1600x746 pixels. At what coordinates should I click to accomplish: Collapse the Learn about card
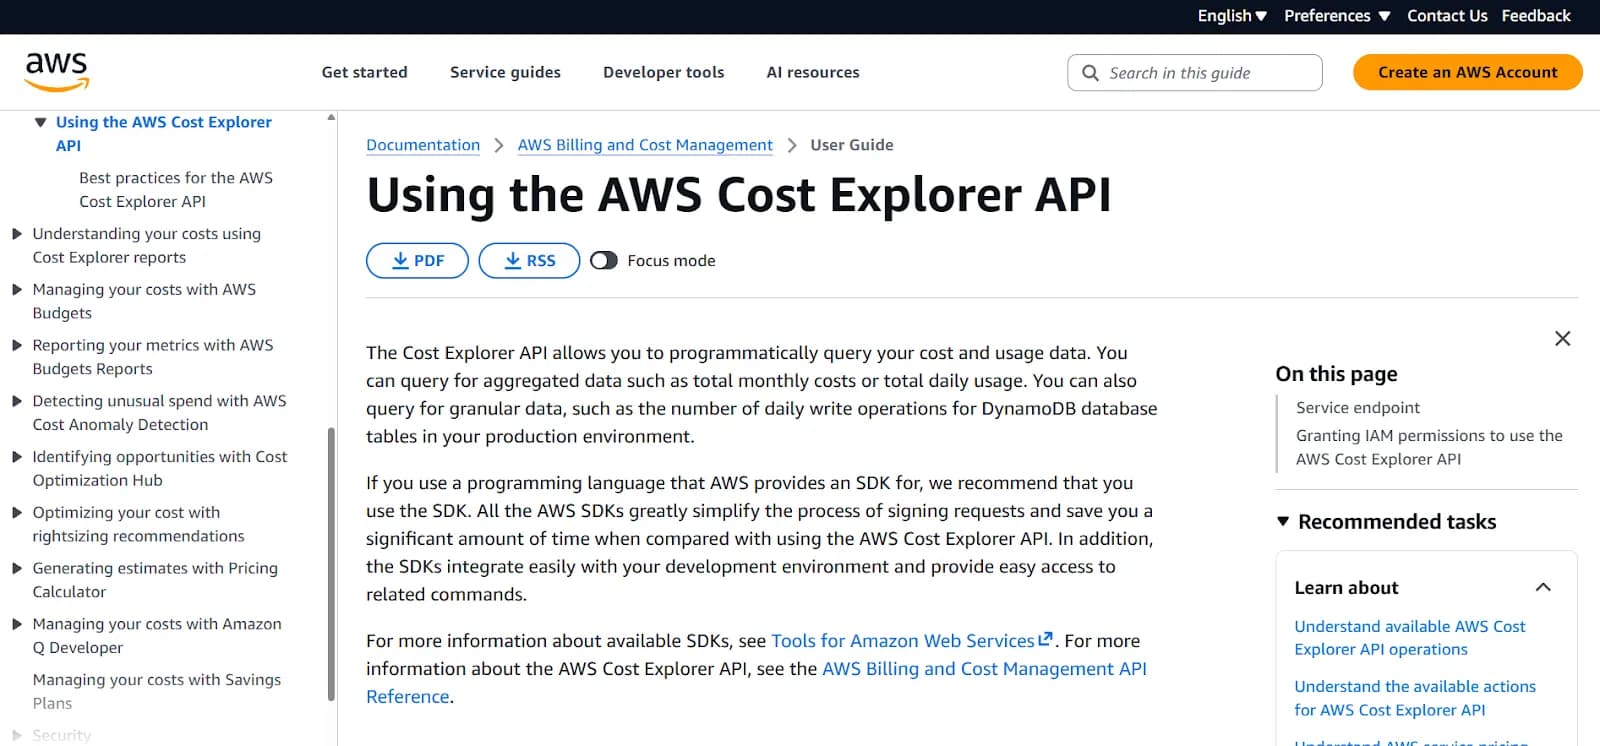pyautogui.click(x=1543, y=587)
